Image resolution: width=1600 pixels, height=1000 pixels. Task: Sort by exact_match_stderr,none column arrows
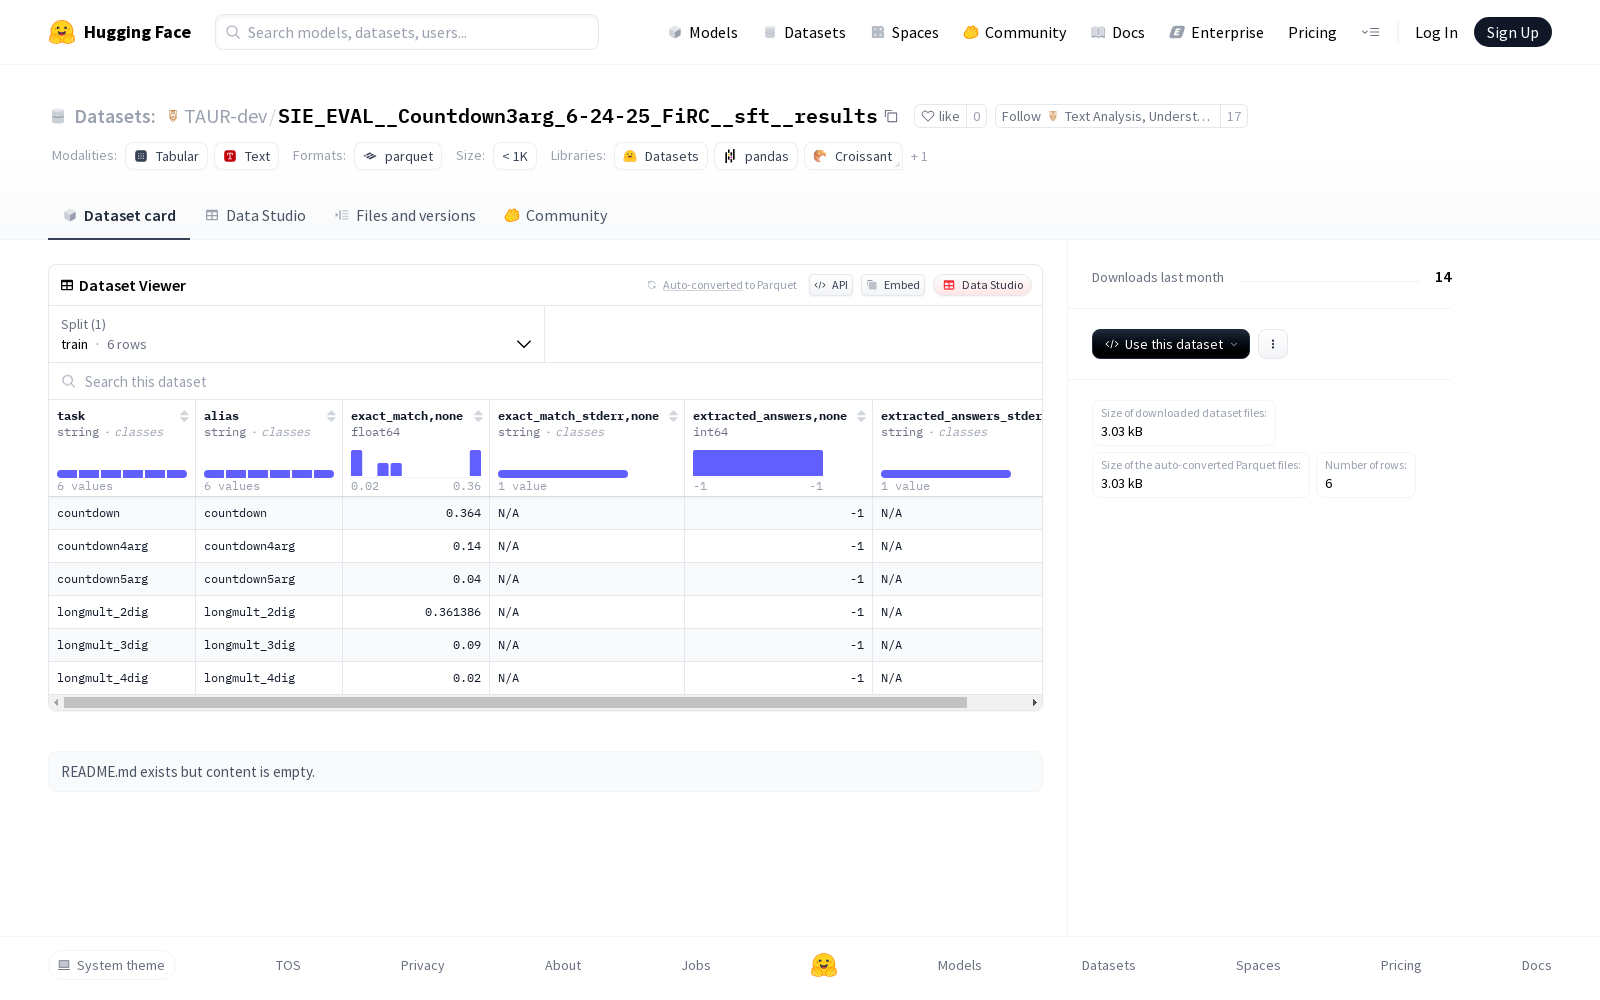[x=673, y=416]
